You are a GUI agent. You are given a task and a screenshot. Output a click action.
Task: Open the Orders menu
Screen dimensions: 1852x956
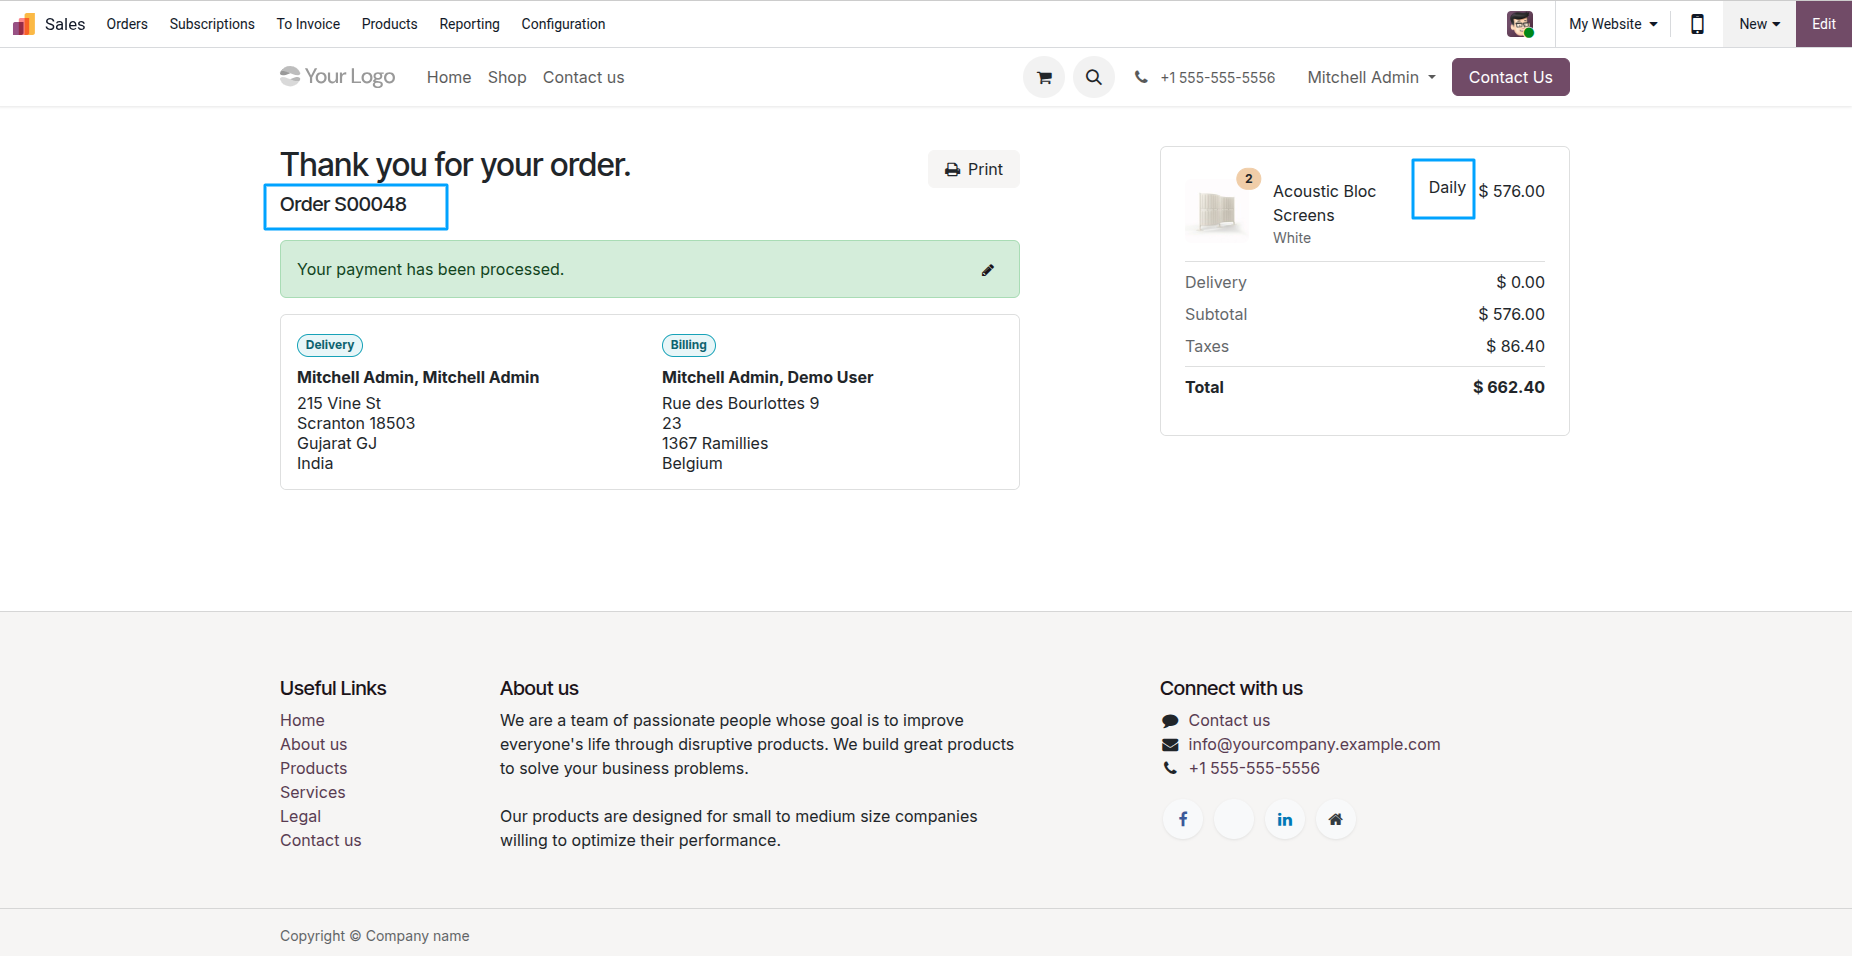(127, 24)
